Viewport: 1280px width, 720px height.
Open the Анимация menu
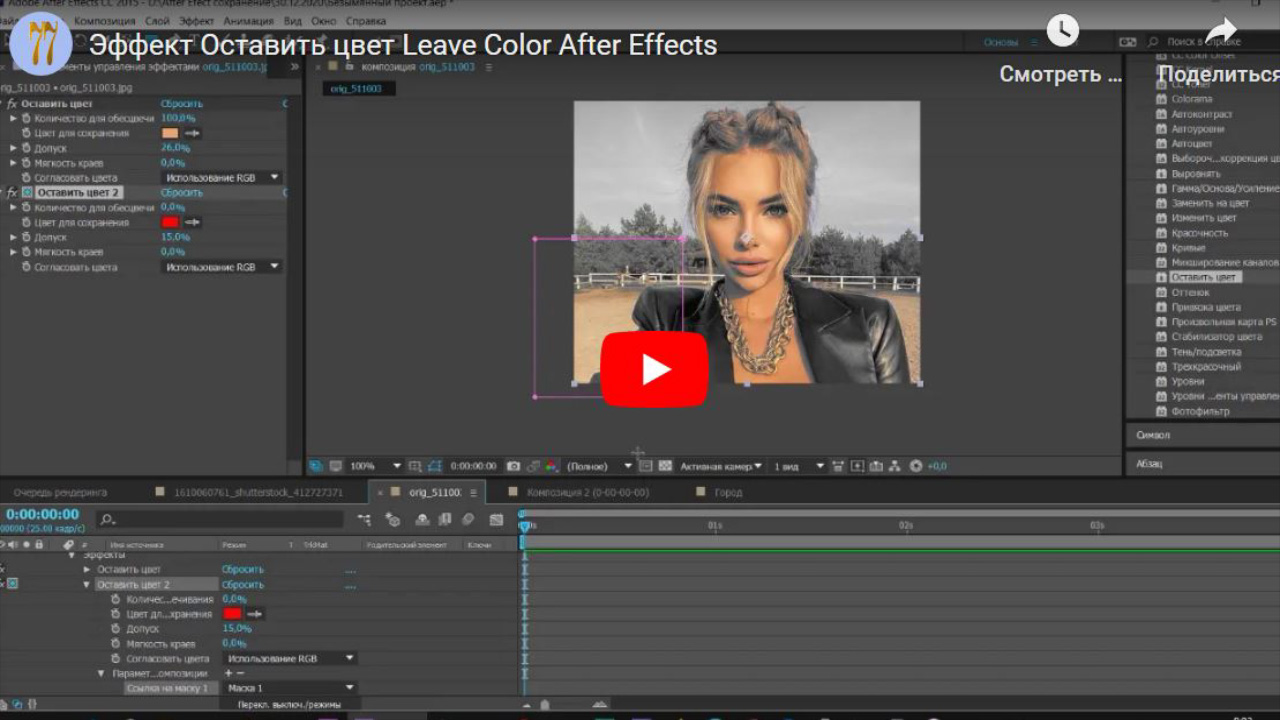coord(250,20)
